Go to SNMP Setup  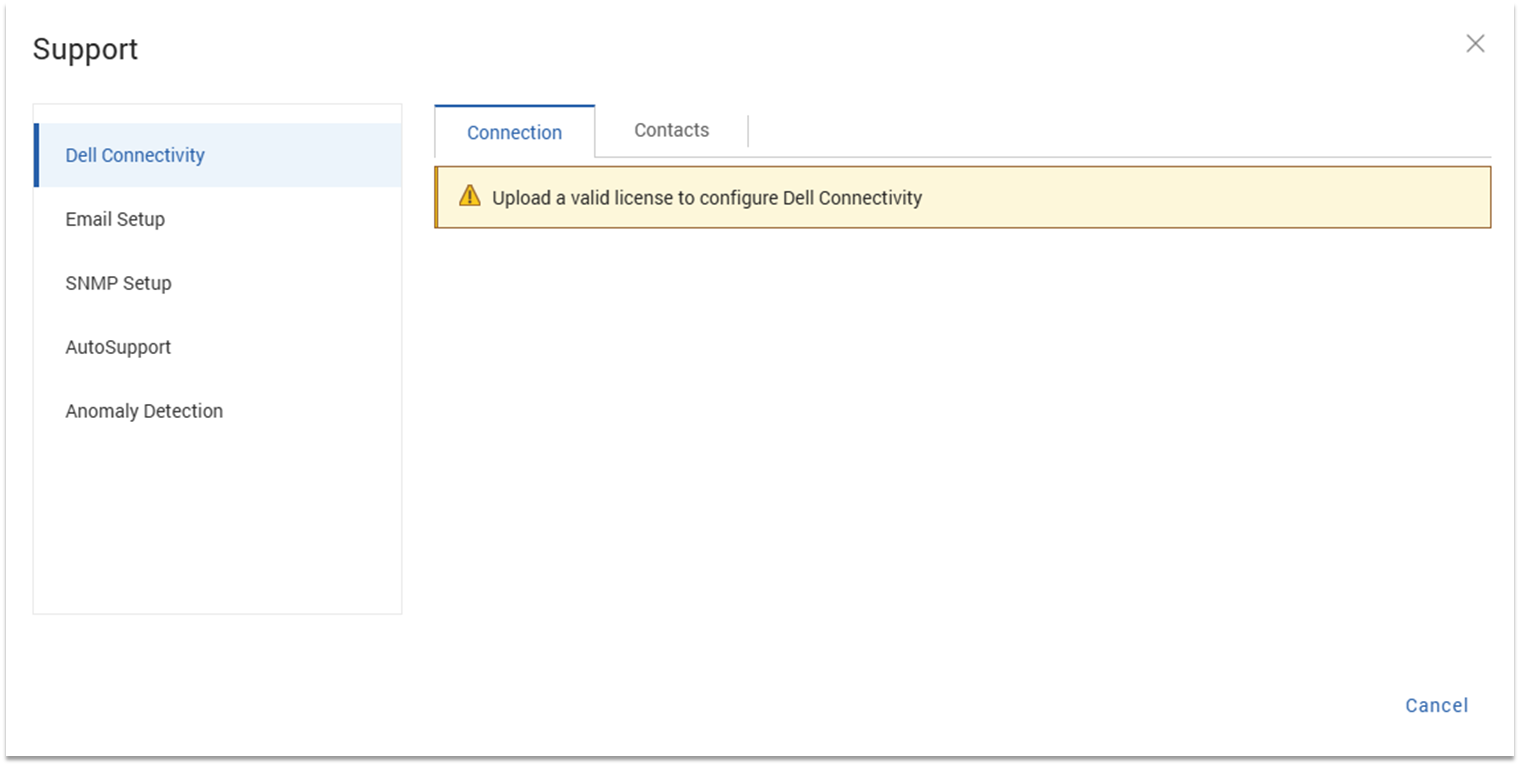tap(218, 283)
